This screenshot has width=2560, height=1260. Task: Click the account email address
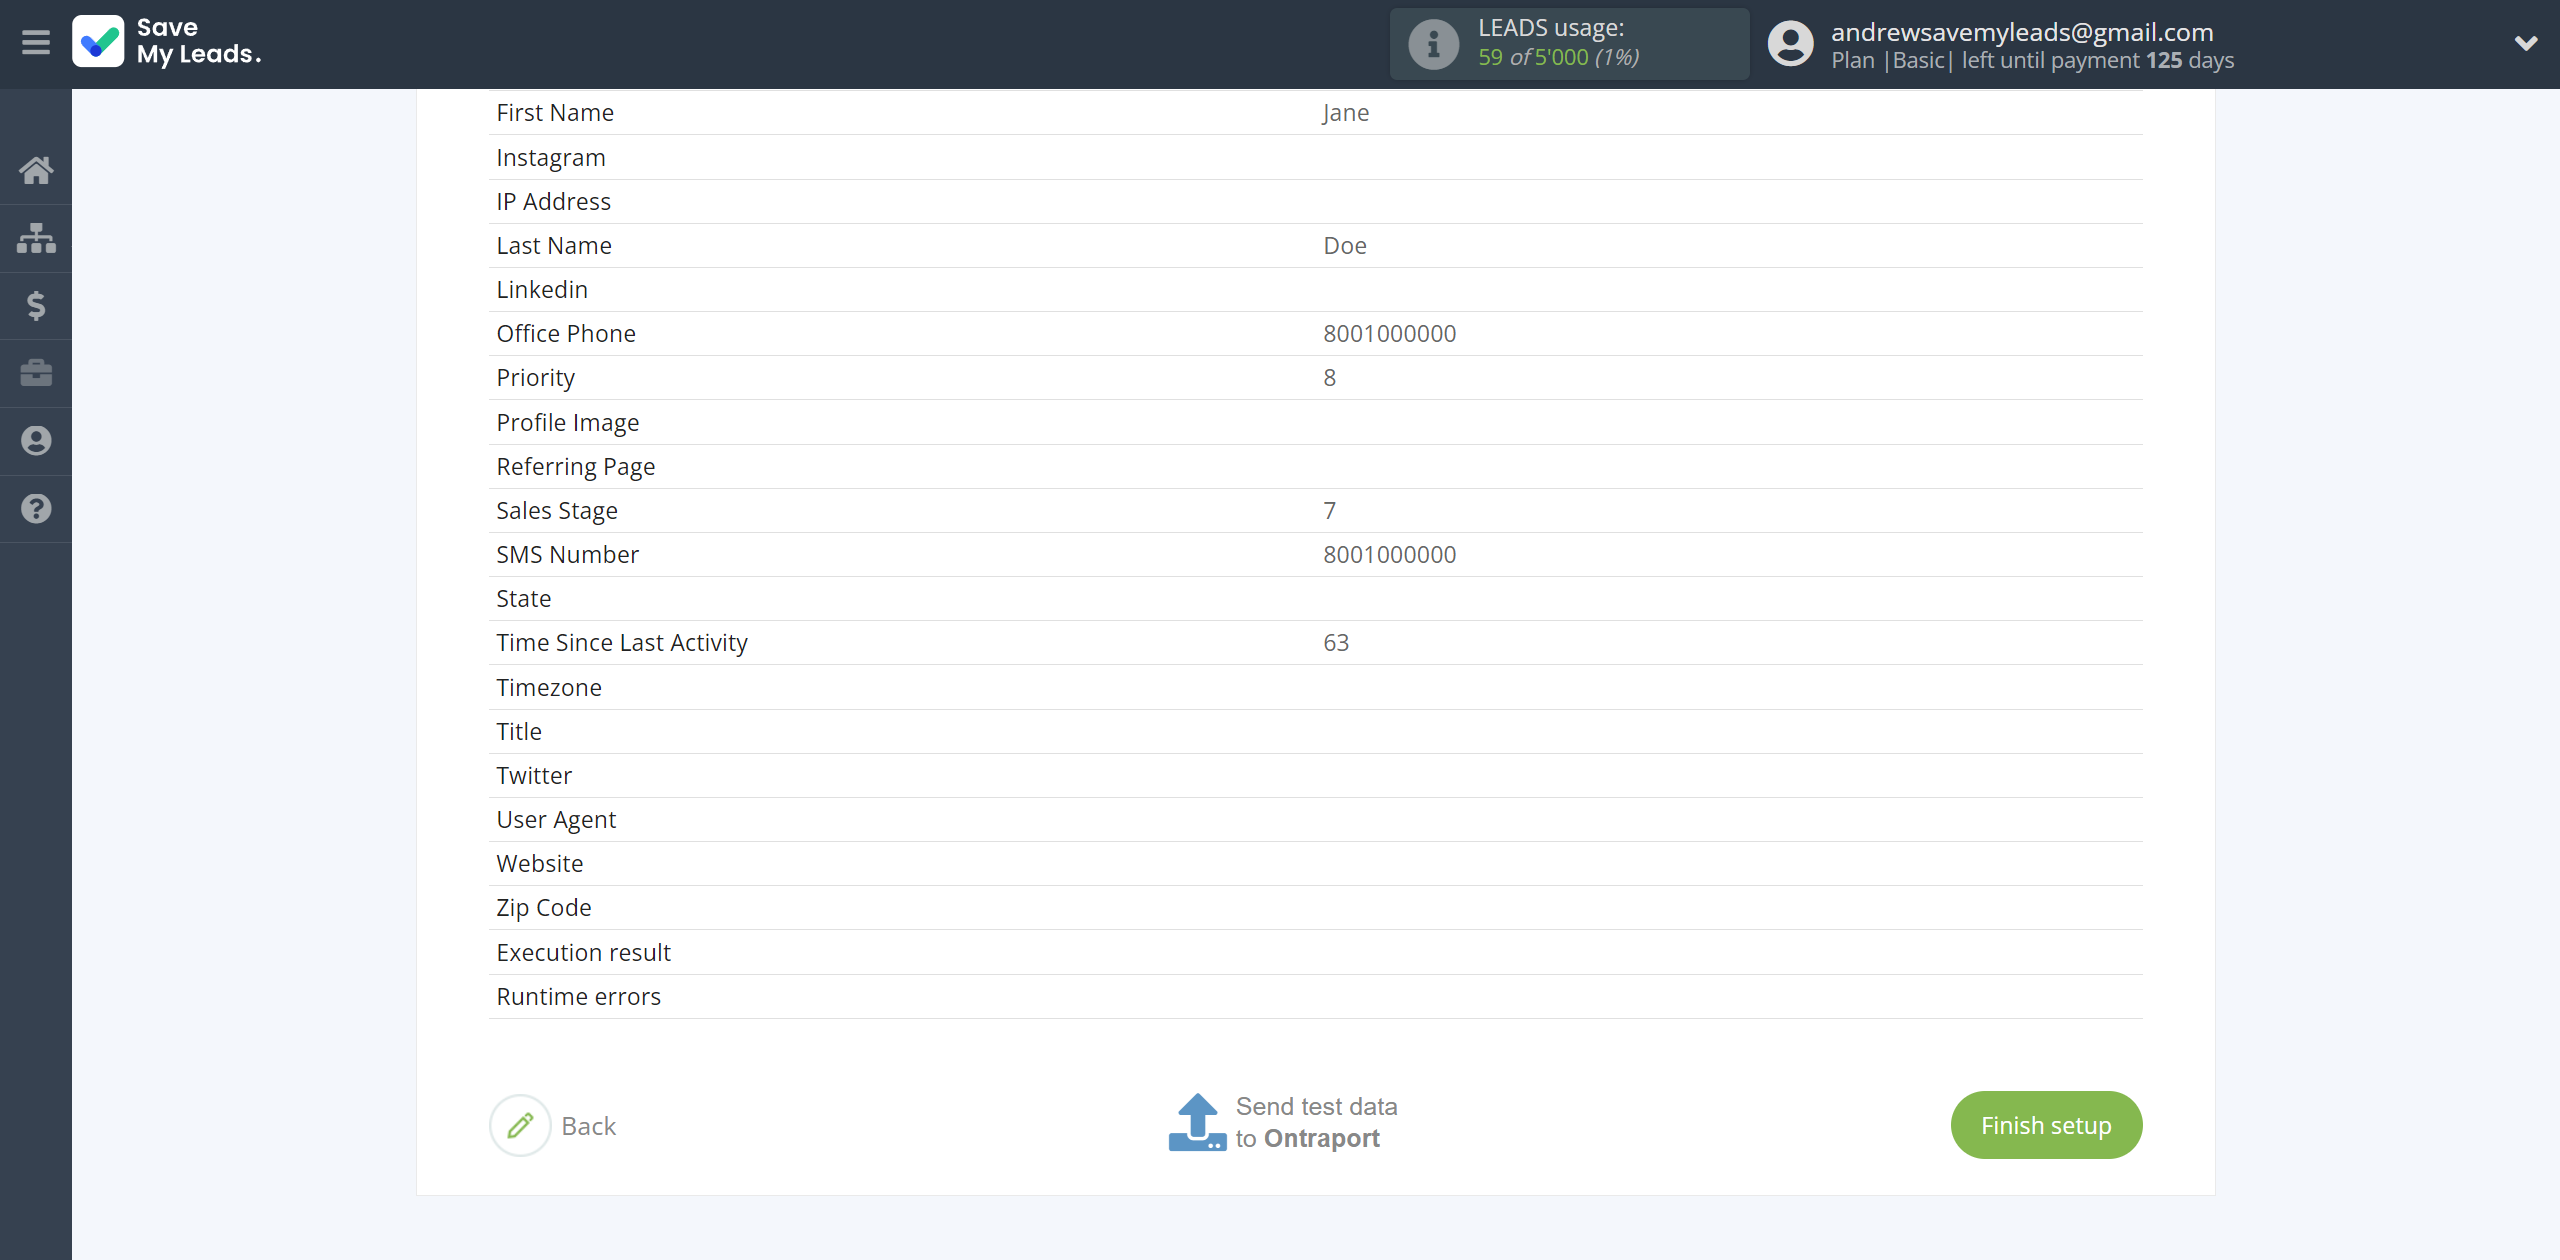pos(2022,31)
